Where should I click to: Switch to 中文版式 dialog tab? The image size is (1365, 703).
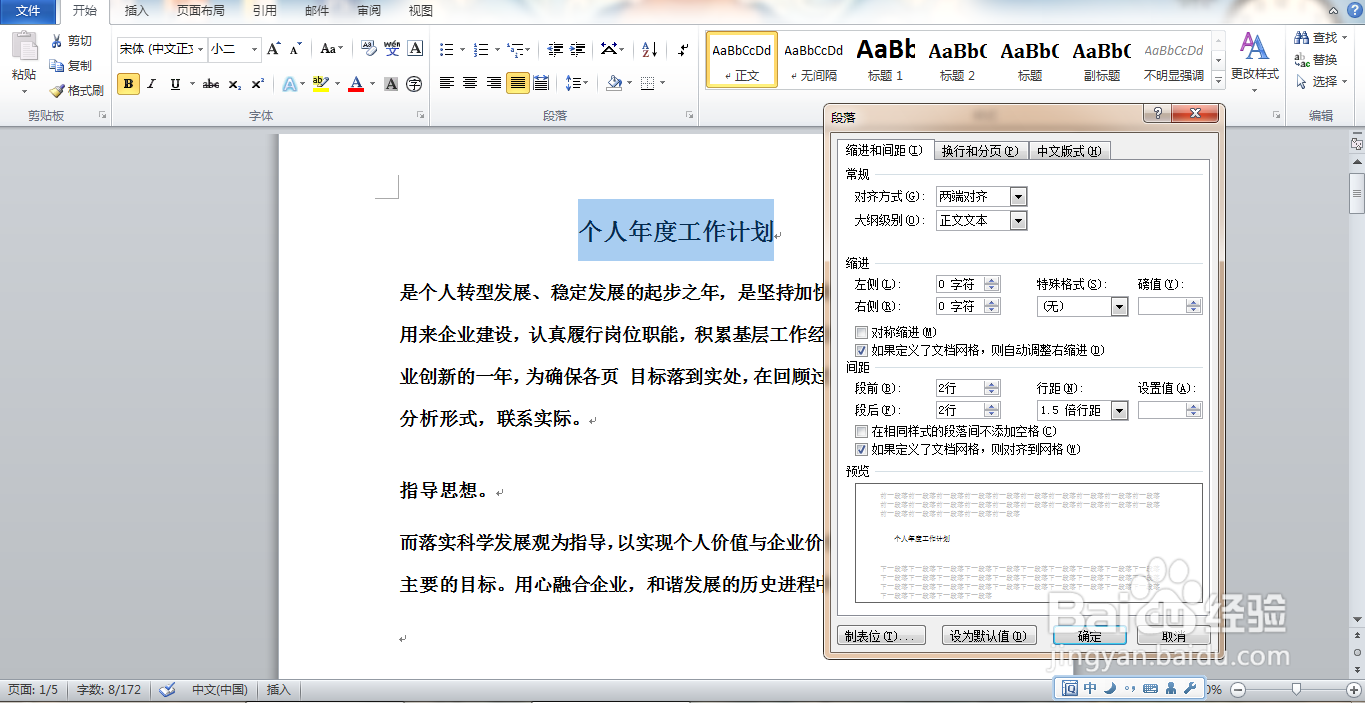click(1069, 151)
